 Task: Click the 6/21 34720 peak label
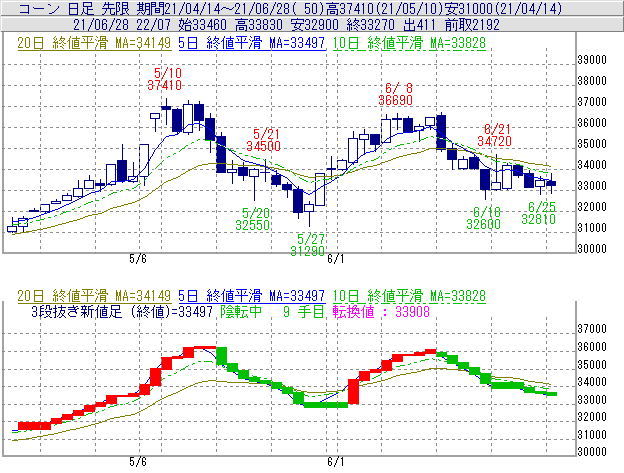pyautogui.click(x=494, y=135)
